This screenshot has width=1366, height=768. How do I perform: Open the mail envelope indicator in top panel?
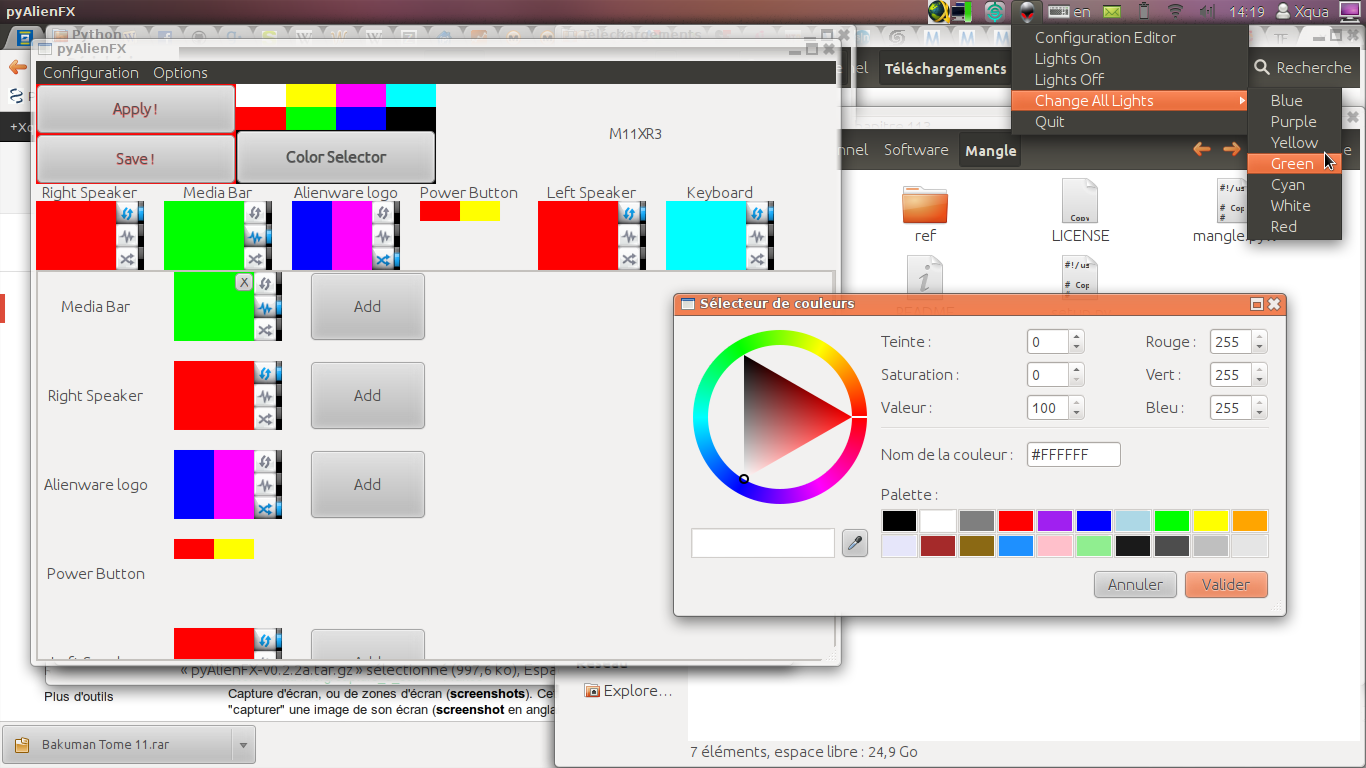tap(1112, 12)
